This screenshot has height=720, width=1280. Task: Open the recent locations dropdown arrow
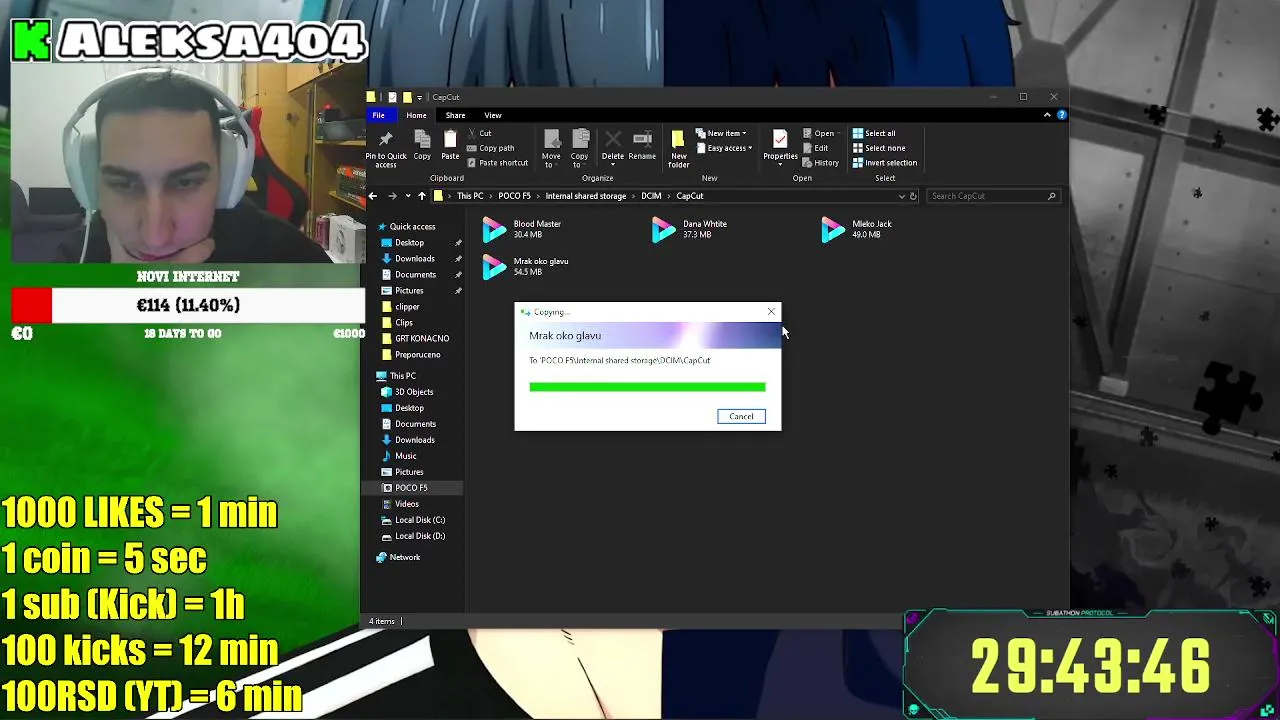[x=407, y=196]
